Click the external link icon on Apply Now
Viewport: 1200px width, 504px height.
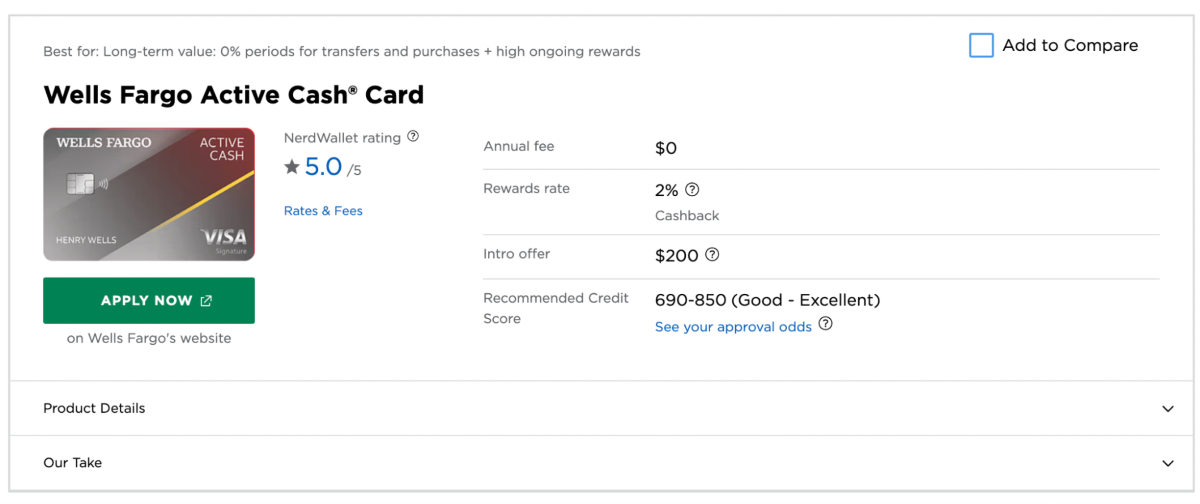coord(206,301)
